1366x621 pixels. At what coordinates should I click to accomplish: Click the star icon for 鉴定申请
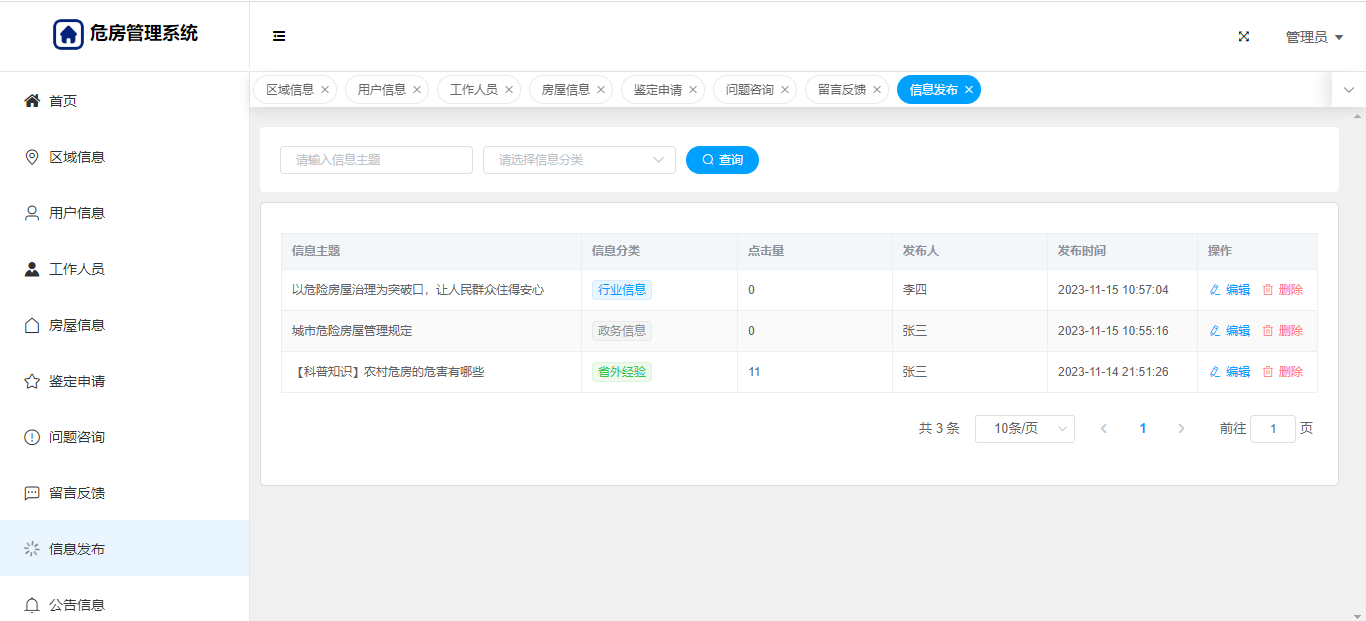point(32,381)
